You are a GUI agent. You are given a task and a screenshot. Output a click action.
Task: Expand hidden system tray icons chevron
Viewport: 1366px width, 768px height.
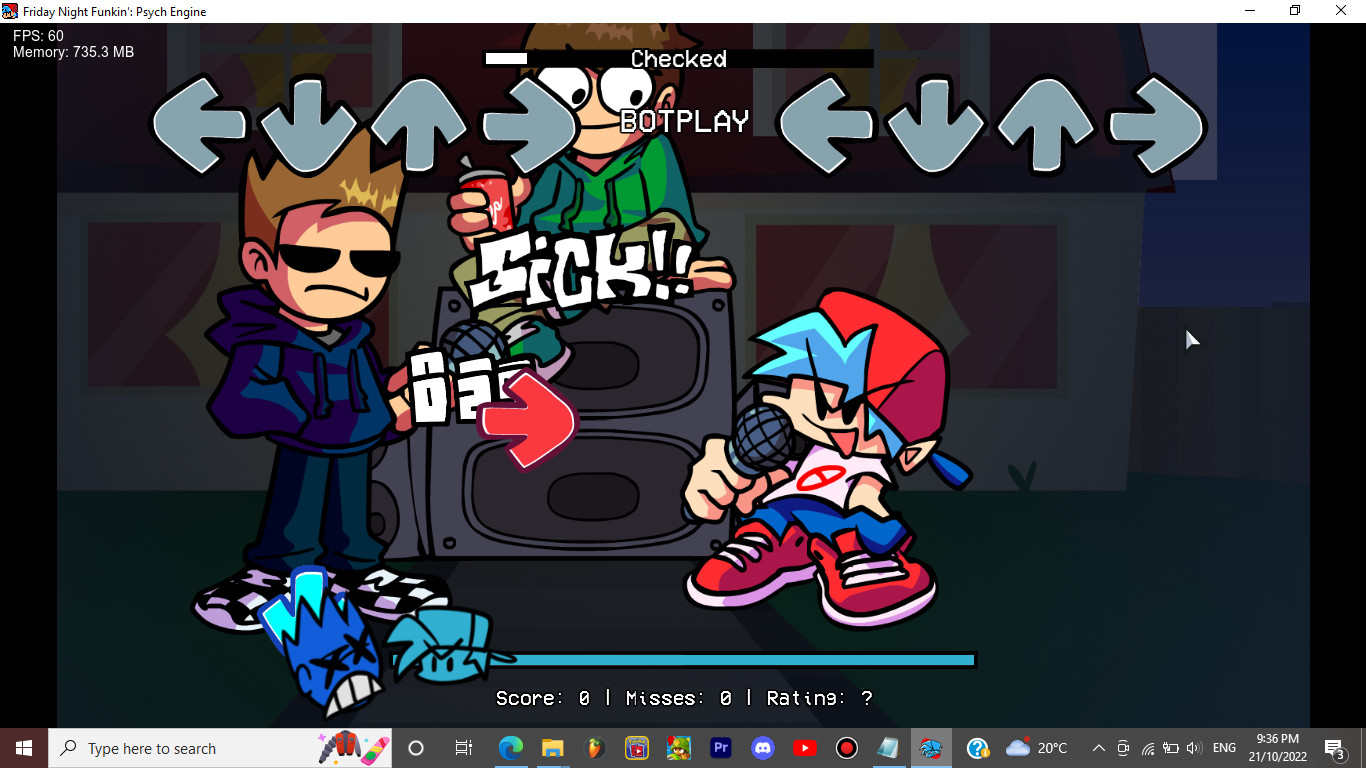coord(1098,748)
